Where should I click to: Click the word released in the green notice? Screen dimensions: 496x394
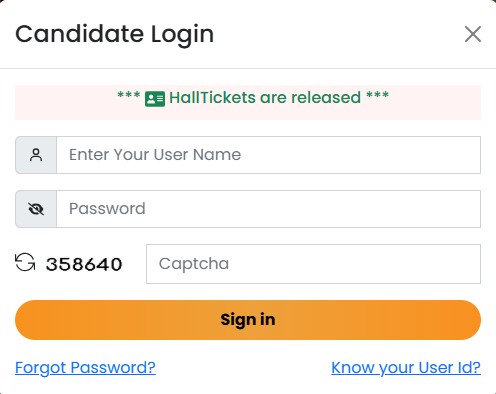326,98
